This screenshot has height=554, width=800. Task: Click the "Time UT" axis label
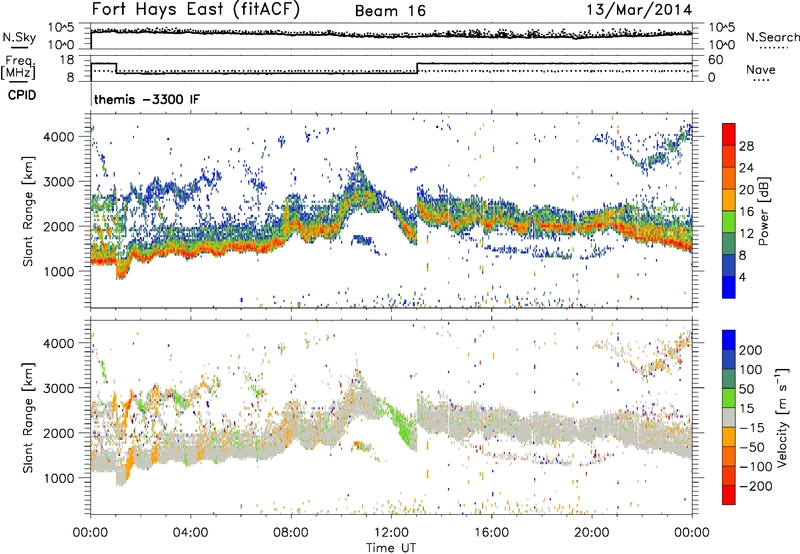391,547
